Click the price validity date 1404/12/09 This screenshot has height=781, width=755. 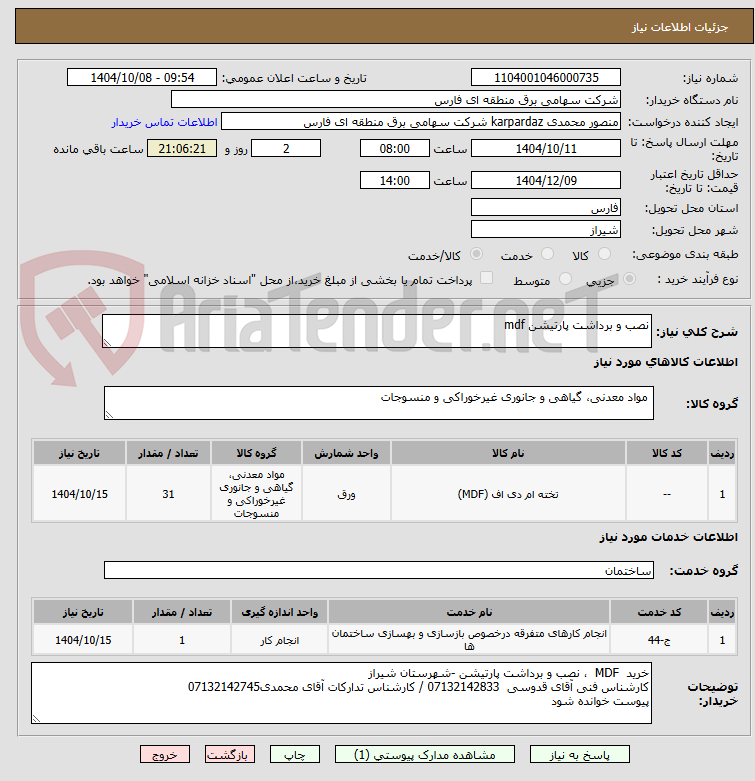pyautogui.click(x=546, y=180)
